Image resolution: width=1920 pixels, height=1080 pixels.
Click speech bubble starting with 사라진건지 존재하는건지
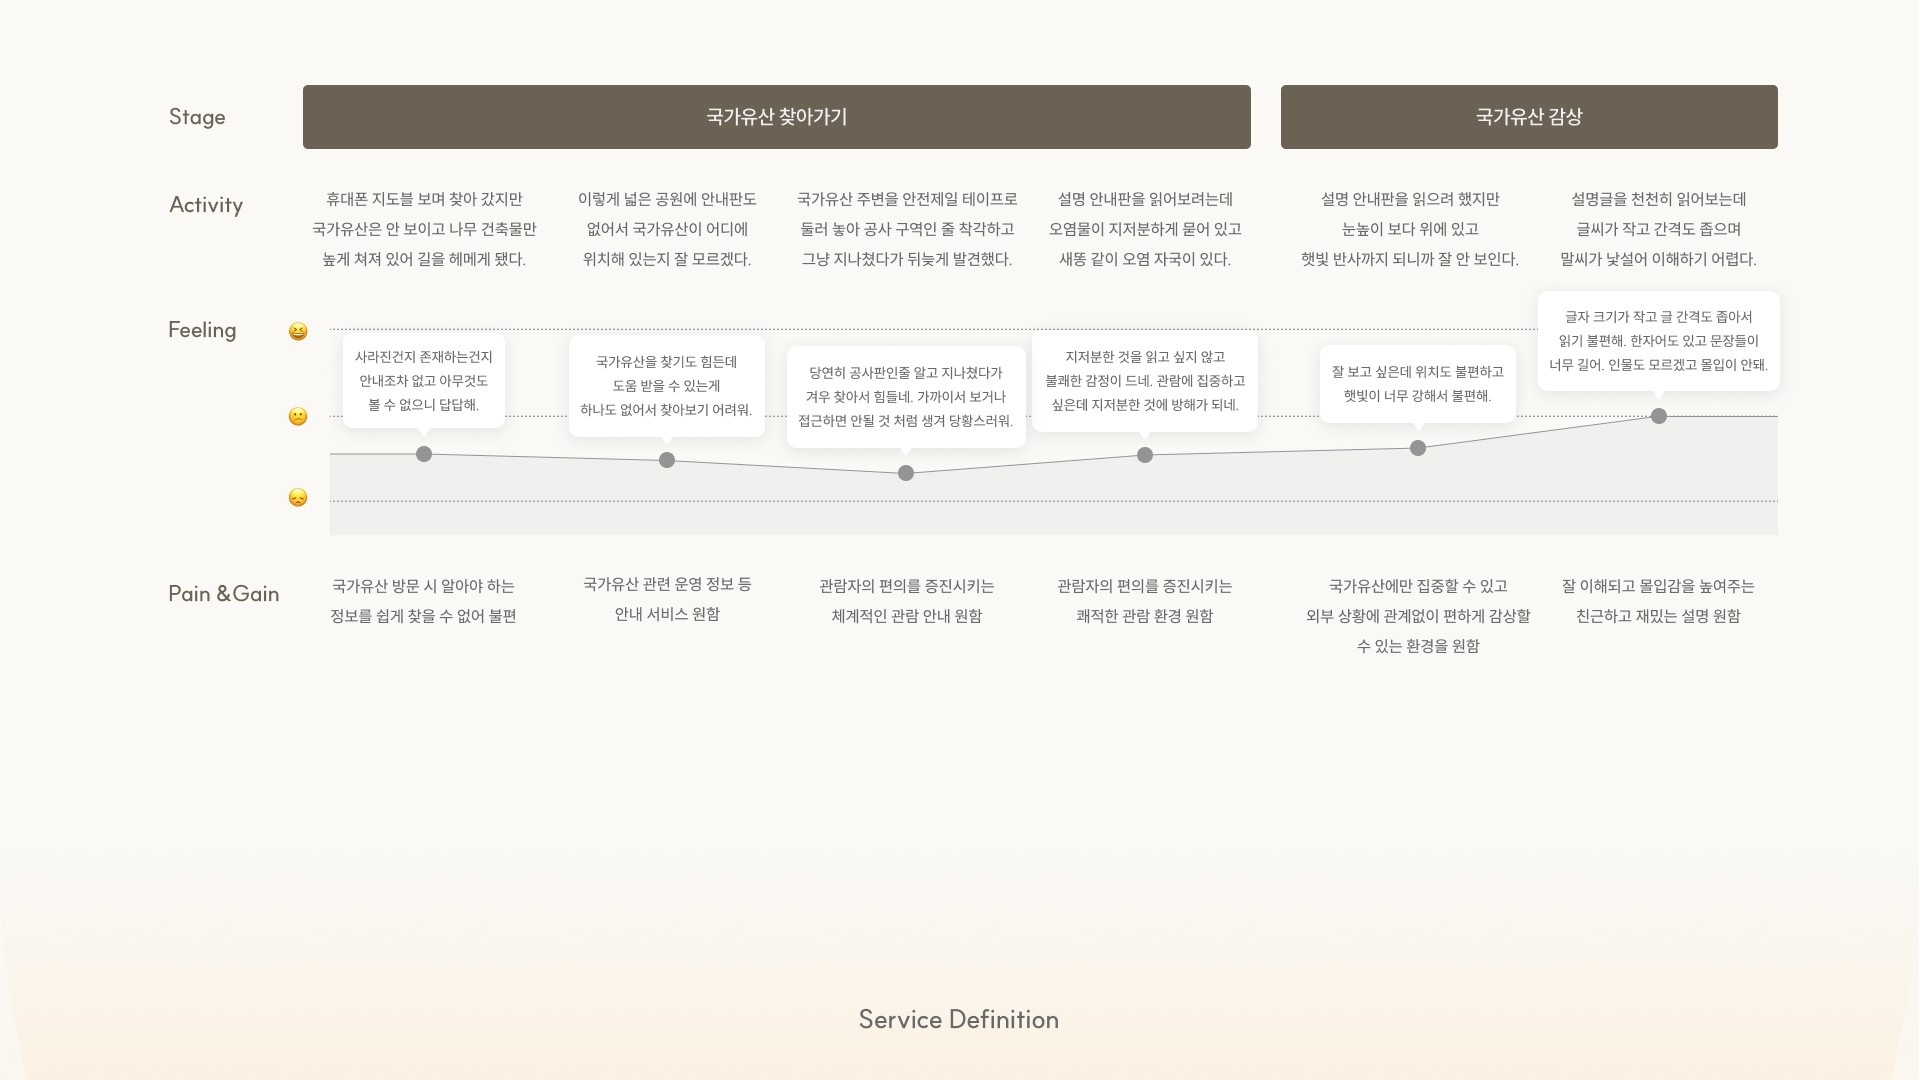click(x=424, y=381)
